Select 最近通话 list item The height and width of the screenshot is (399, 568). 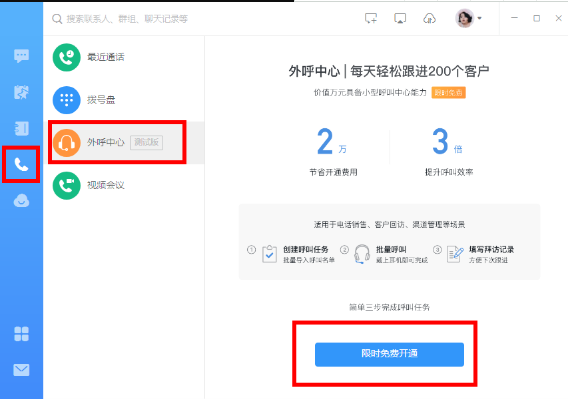point(124,57)
